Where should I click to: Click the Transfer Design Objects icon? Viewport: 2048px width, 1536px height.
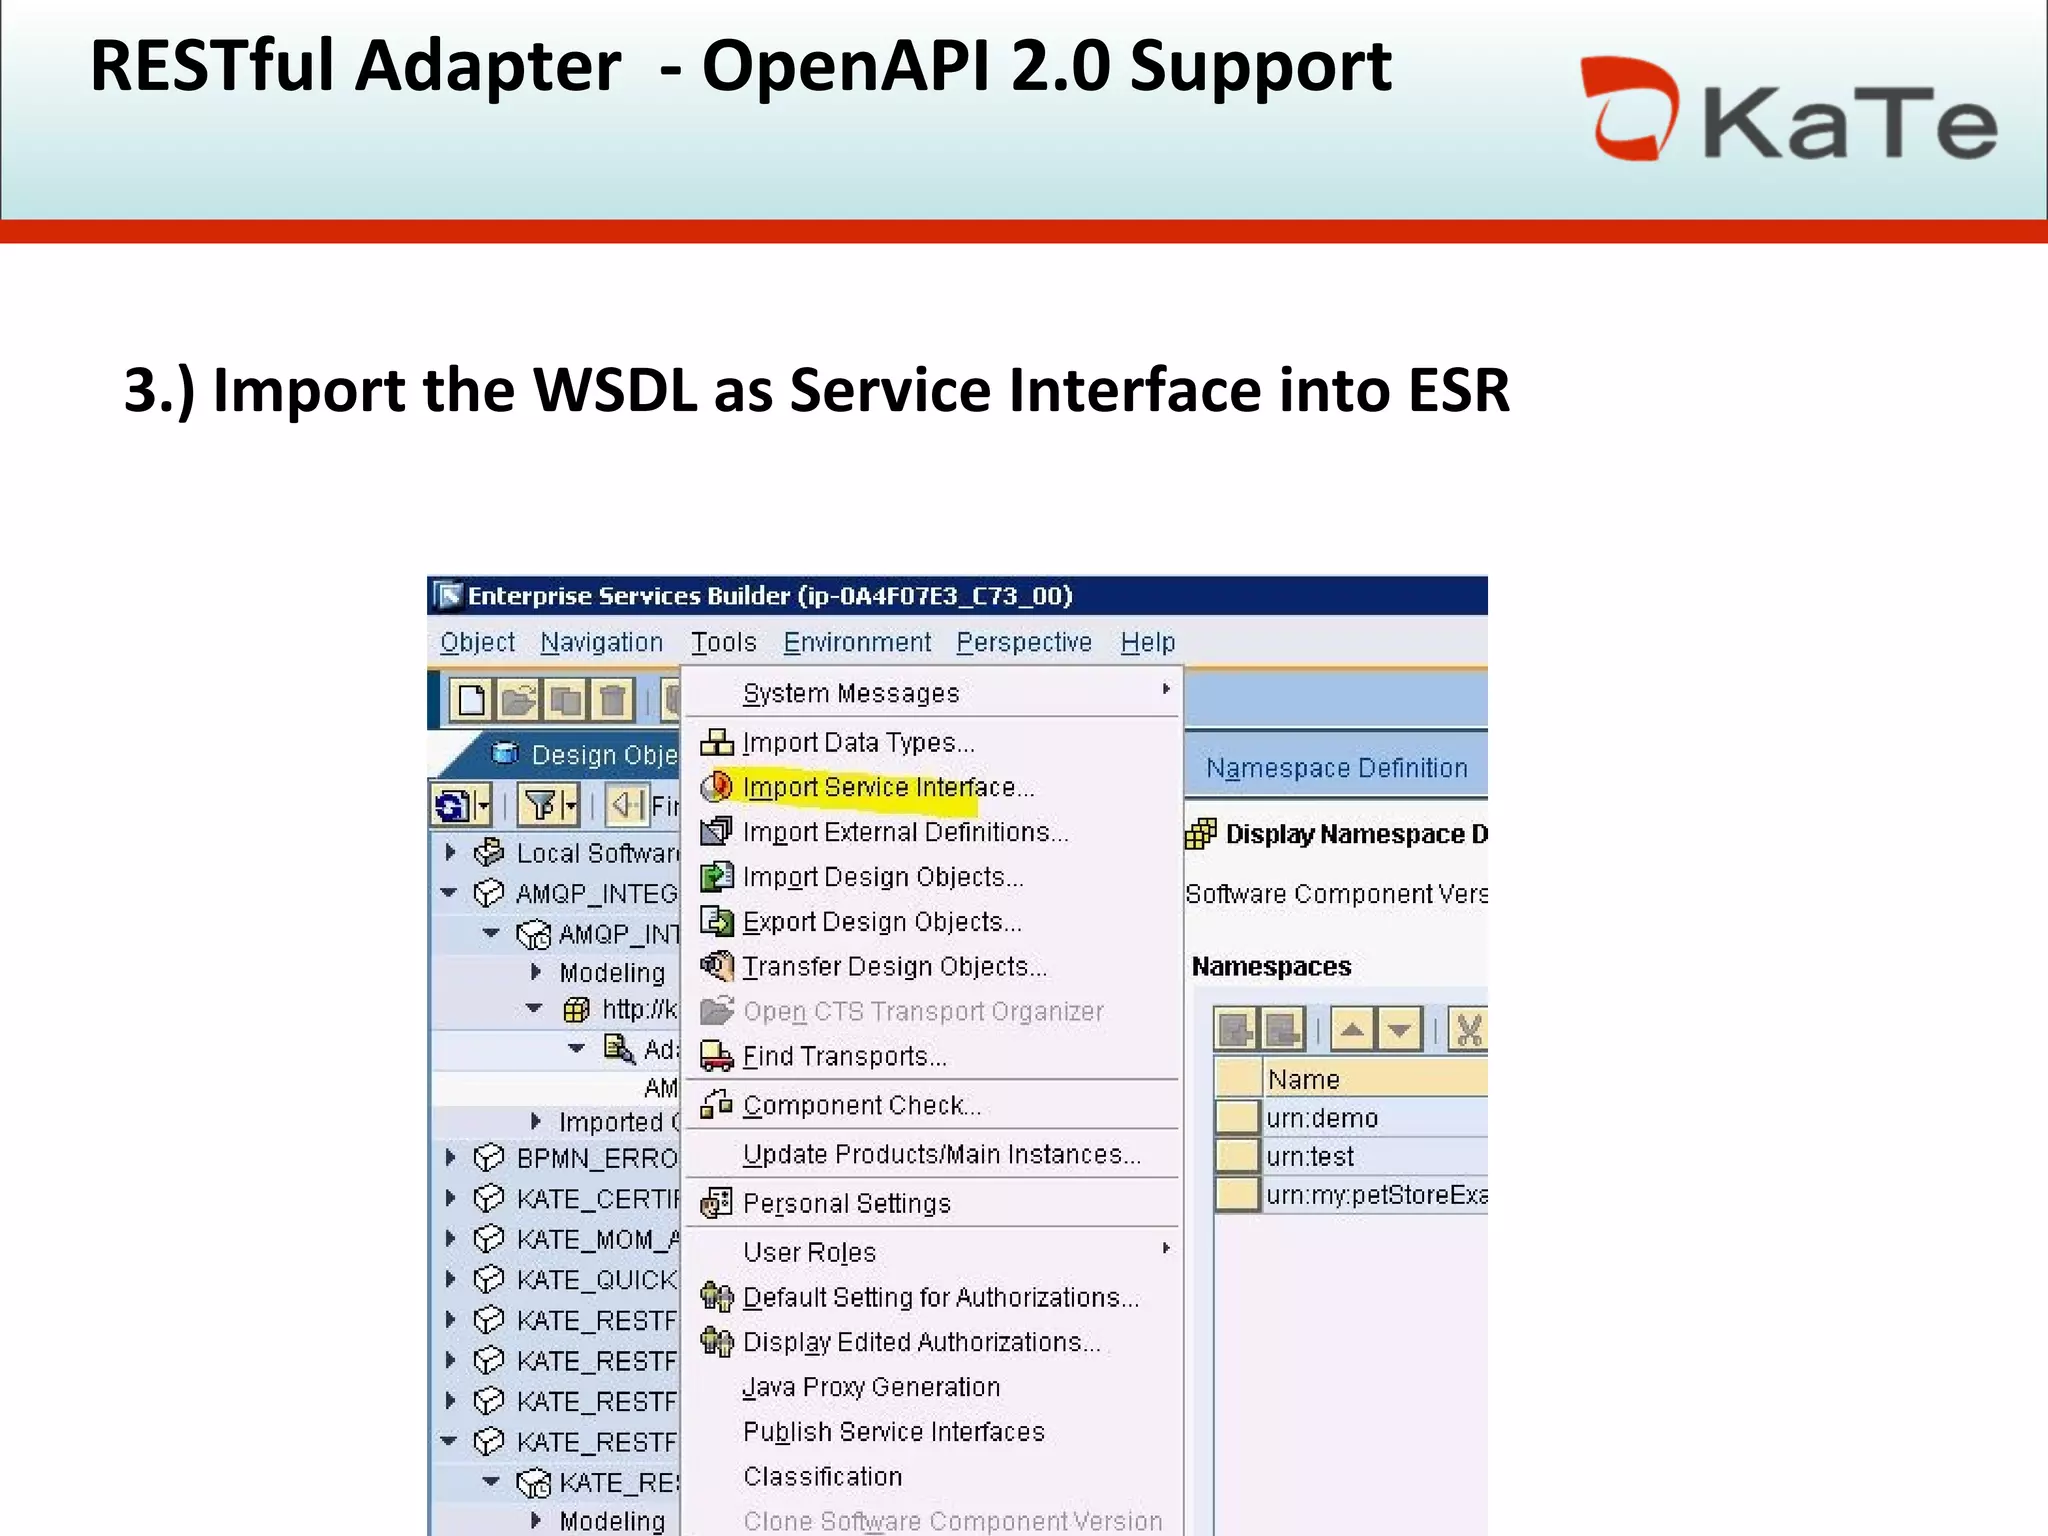pyautogui.click(x=717, y=966)
